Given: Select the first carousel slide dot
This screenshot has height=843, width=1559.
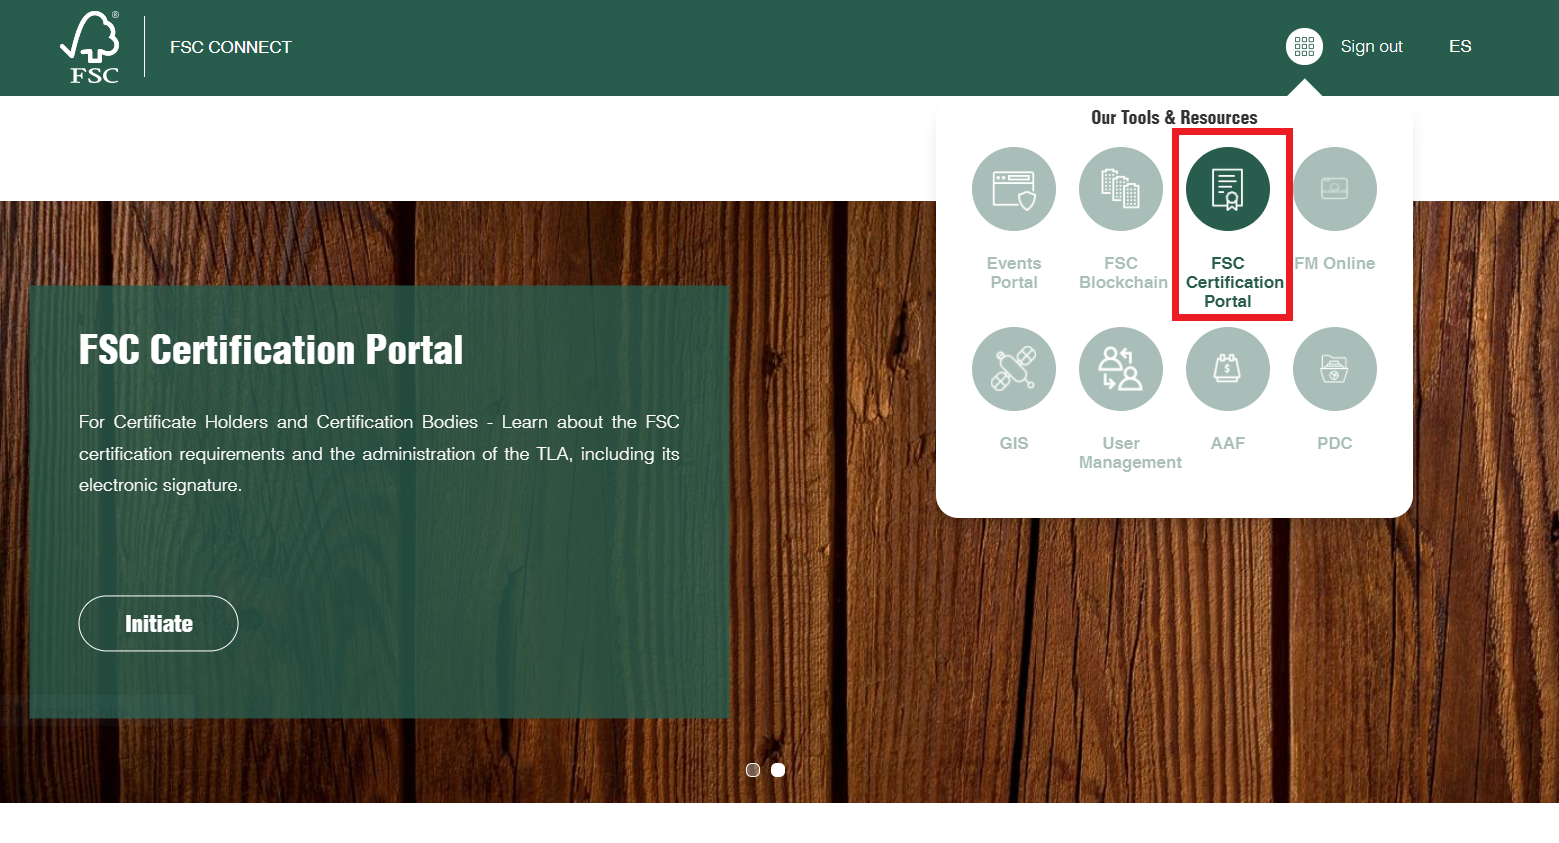Looking at the screenshot, I should 753,770.
